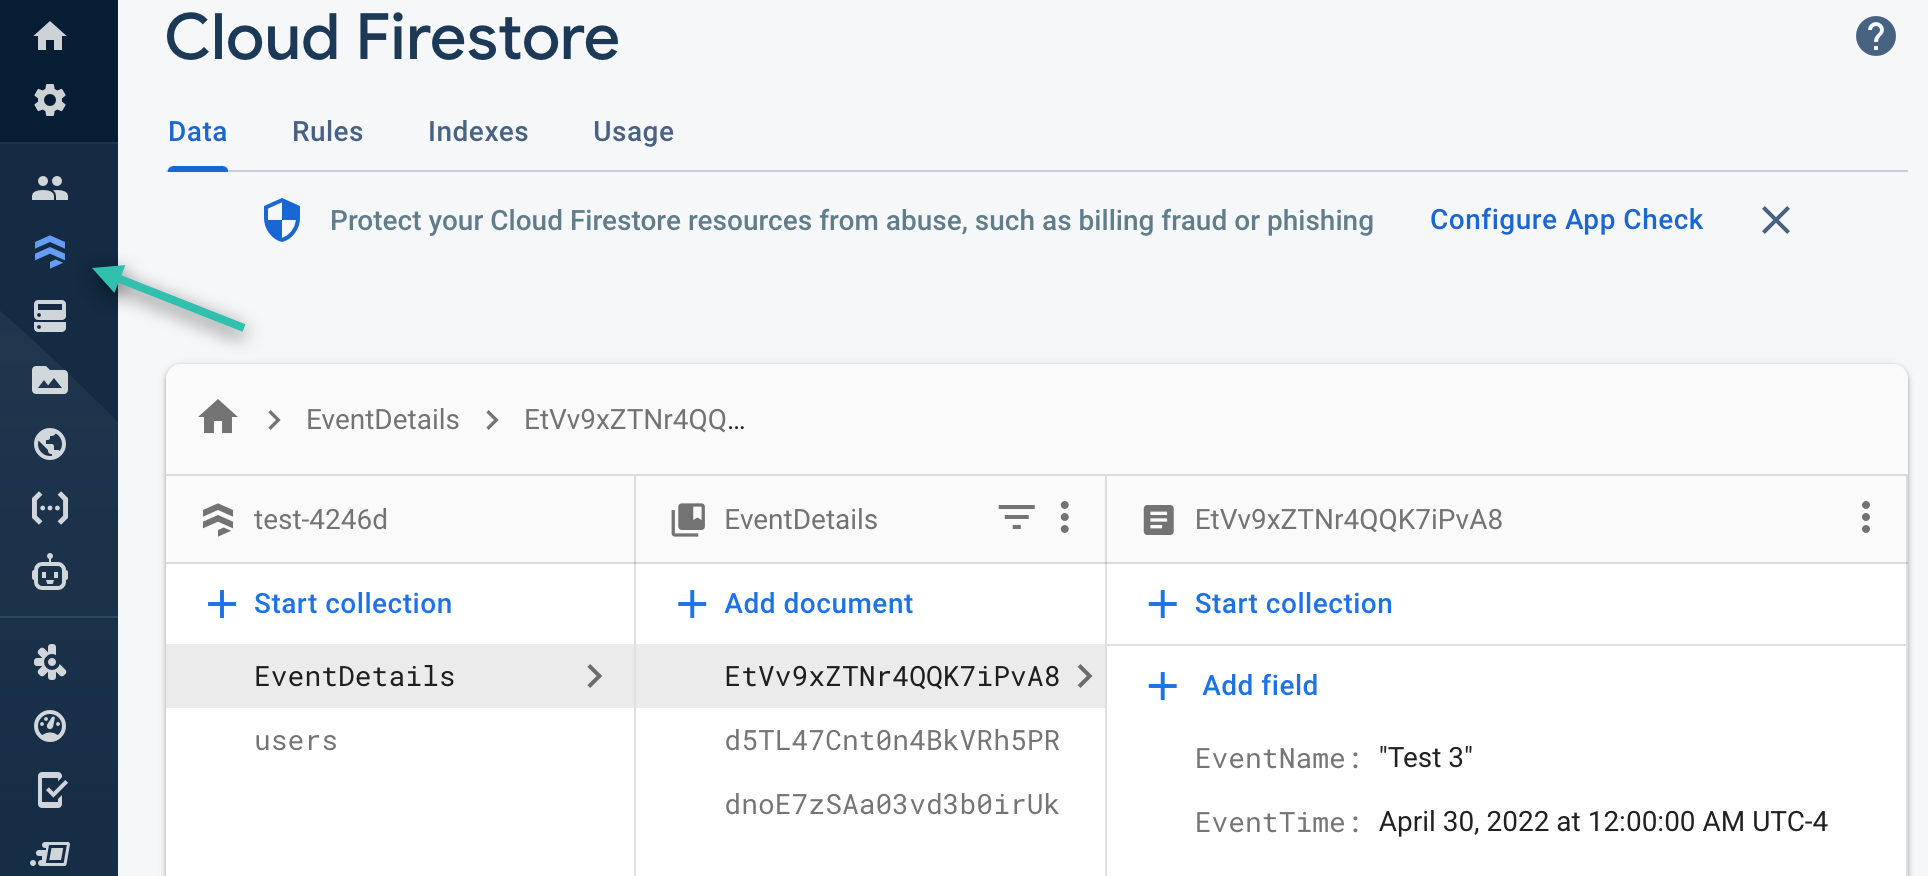Select document dnoE7zSAa03vd3b0irUk

892,805
